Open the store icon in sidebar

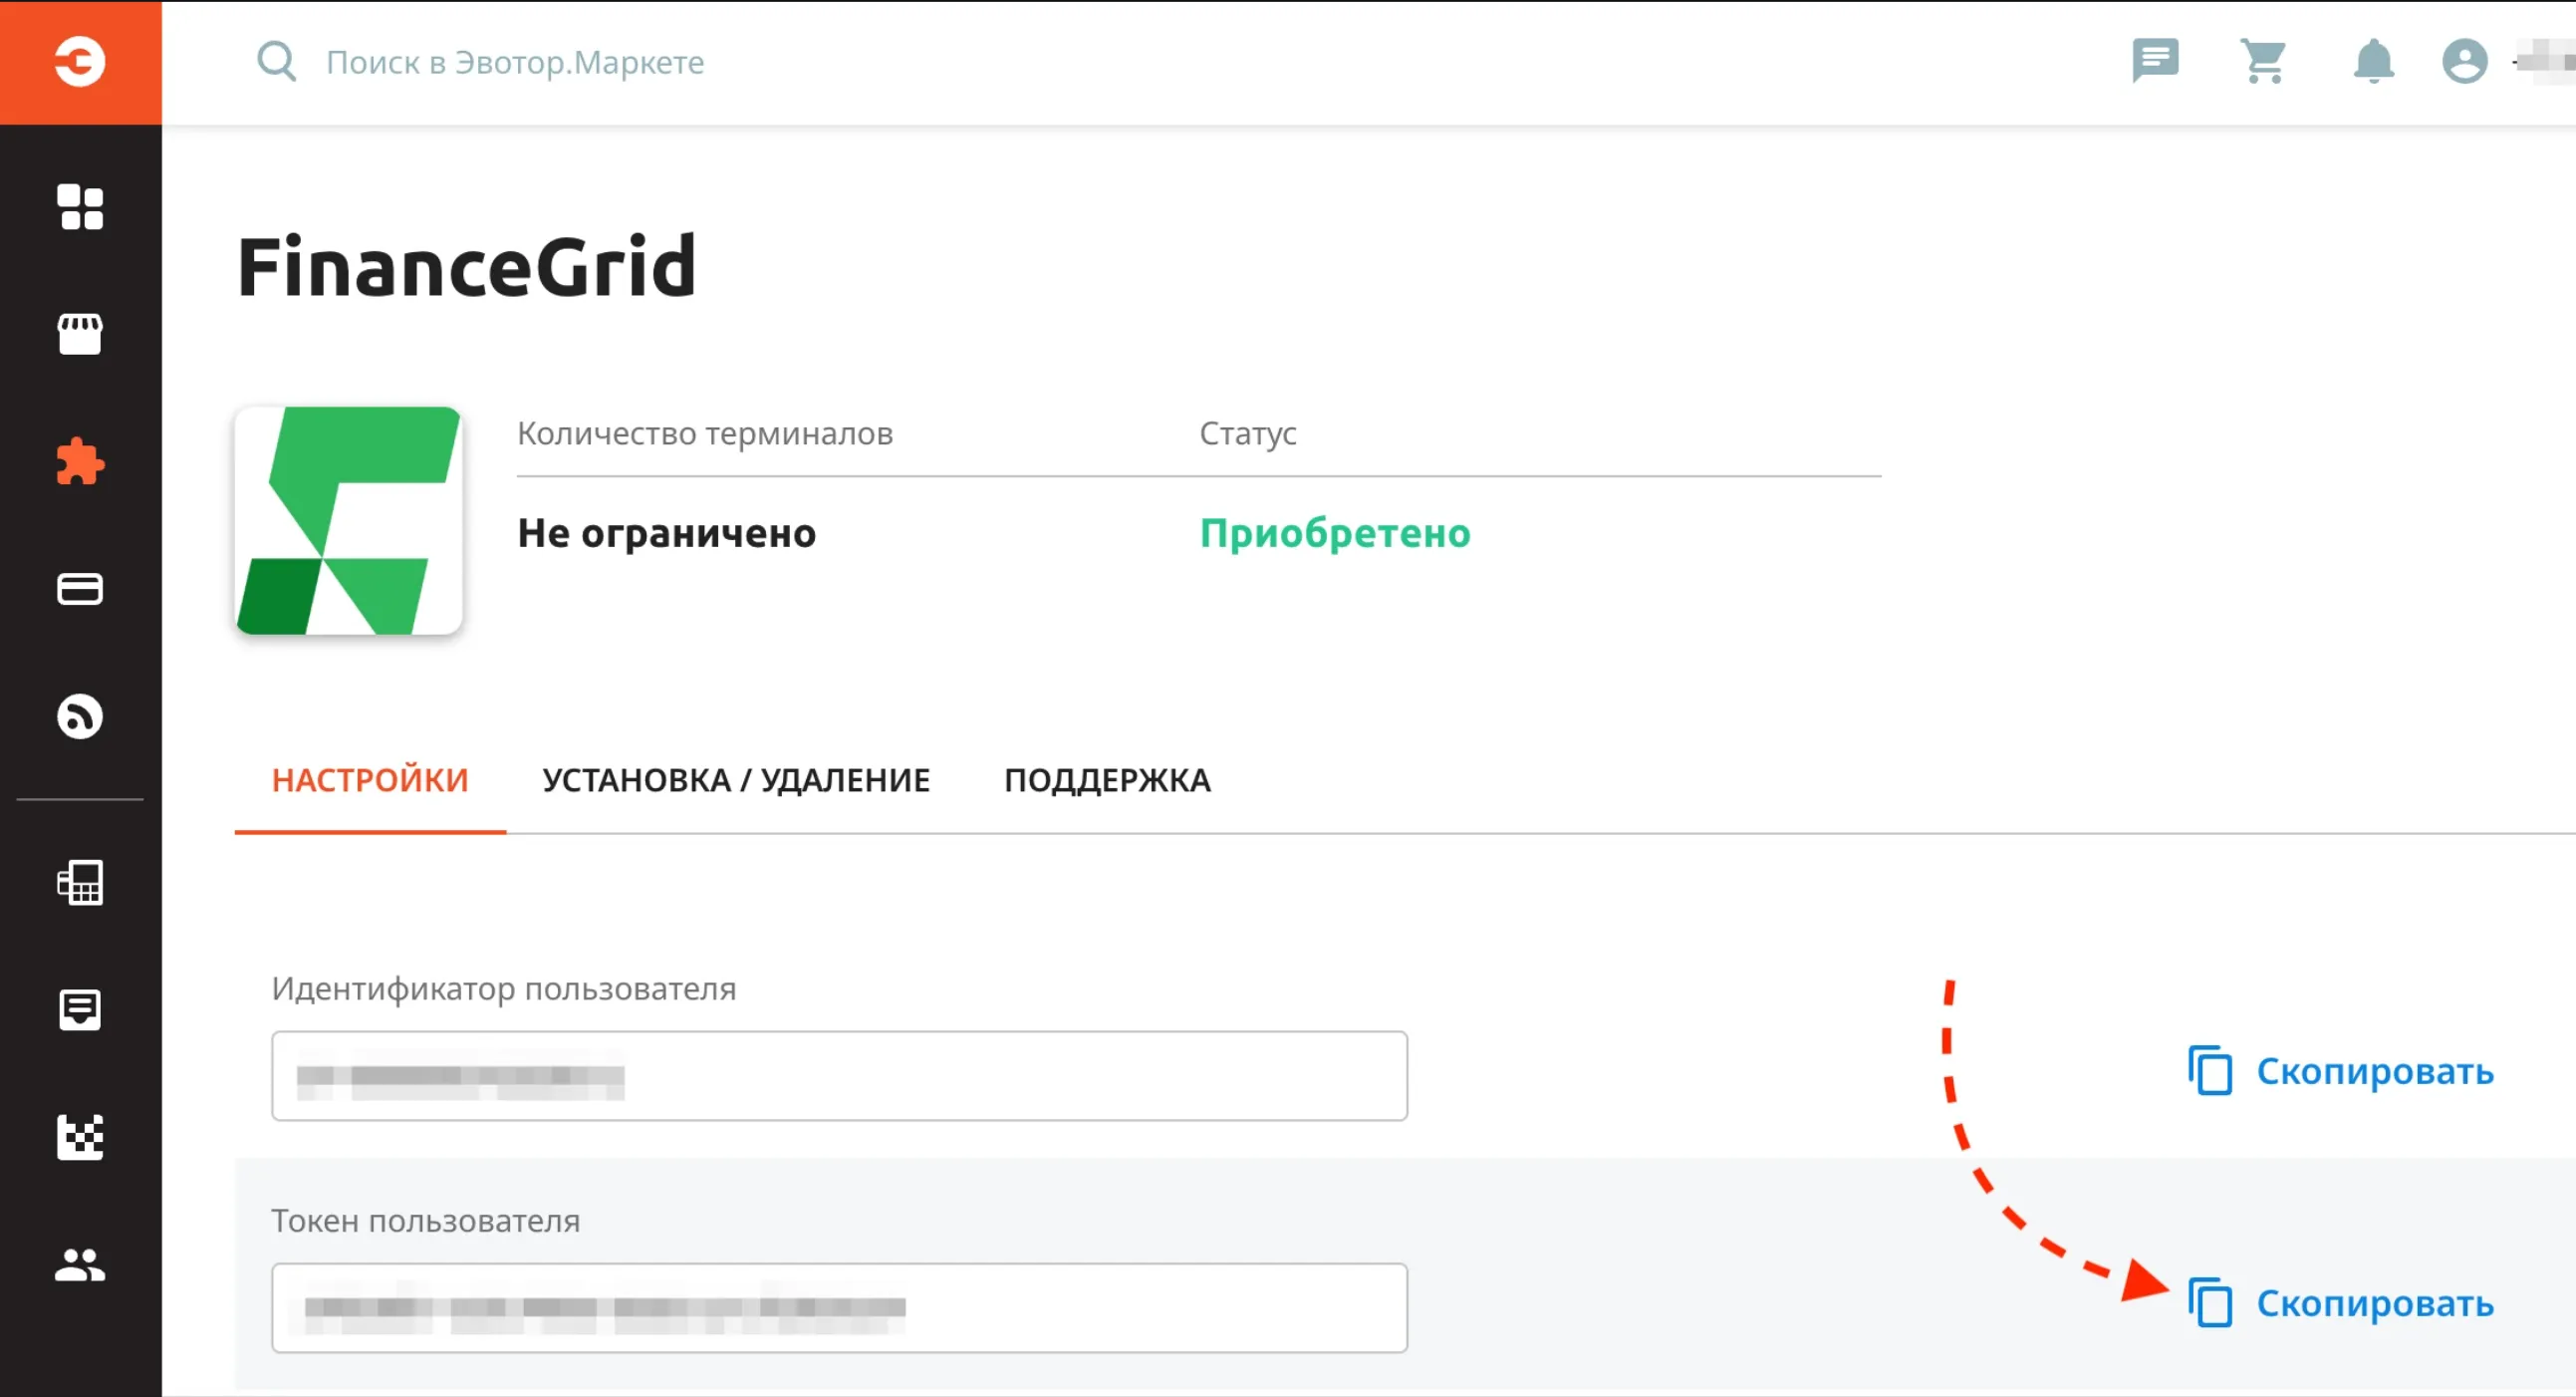[80, 334]
